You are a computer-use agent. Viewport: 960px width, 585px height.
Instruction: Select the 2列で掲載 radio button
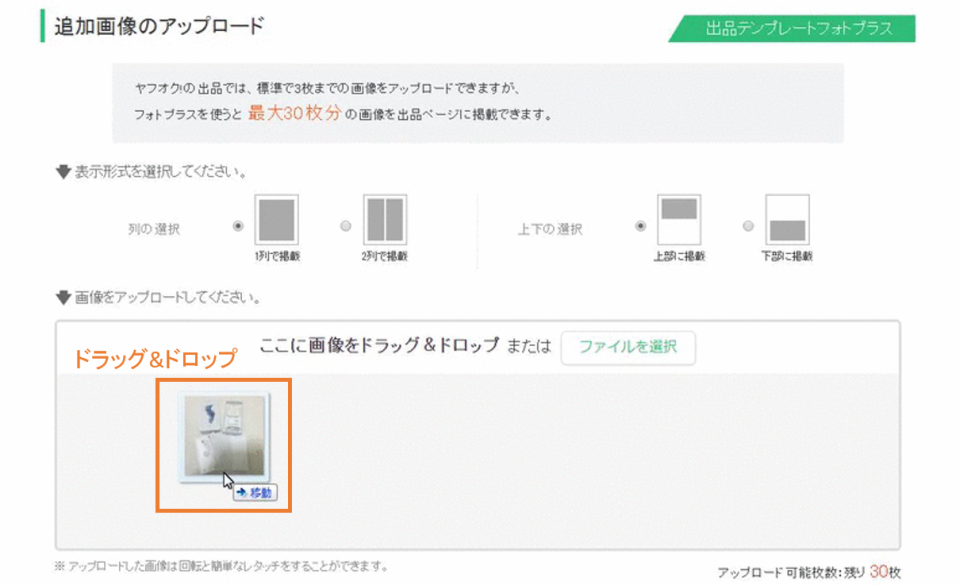click(346, 224)
